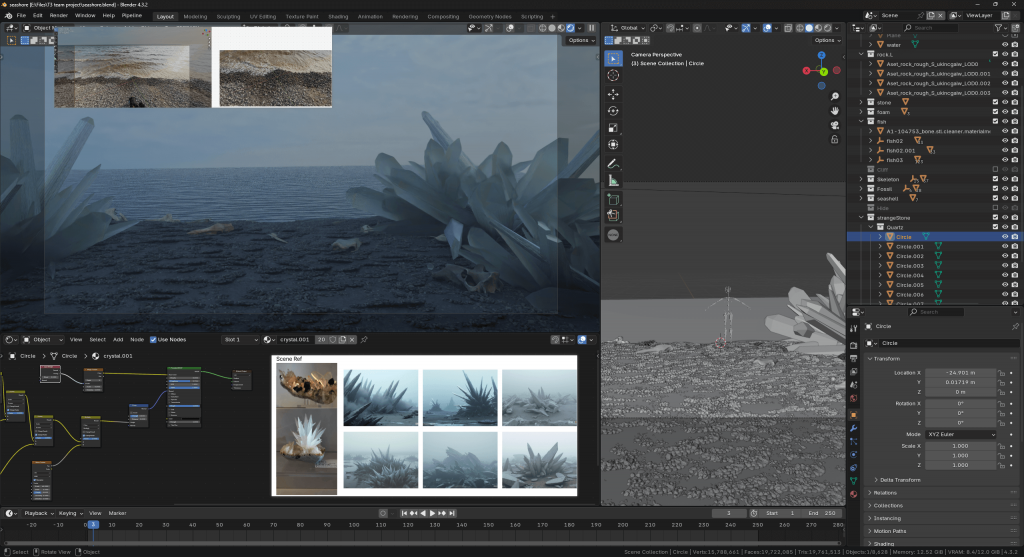Open the Material properties tab icon

coord(853,493)
